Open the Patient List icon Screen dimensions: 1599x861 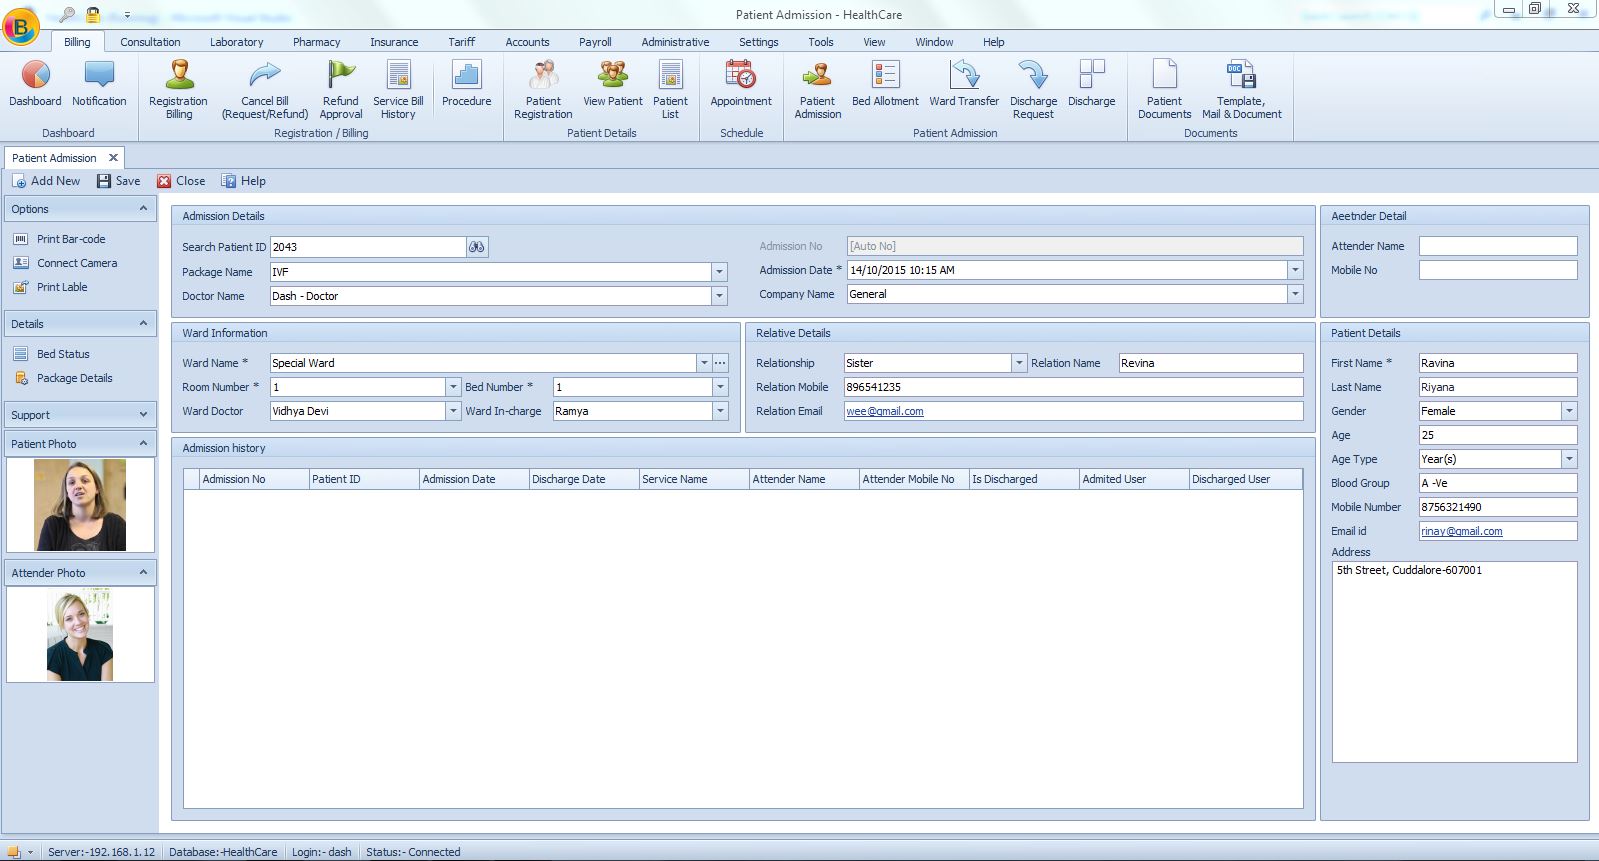[x=670, y=90]
